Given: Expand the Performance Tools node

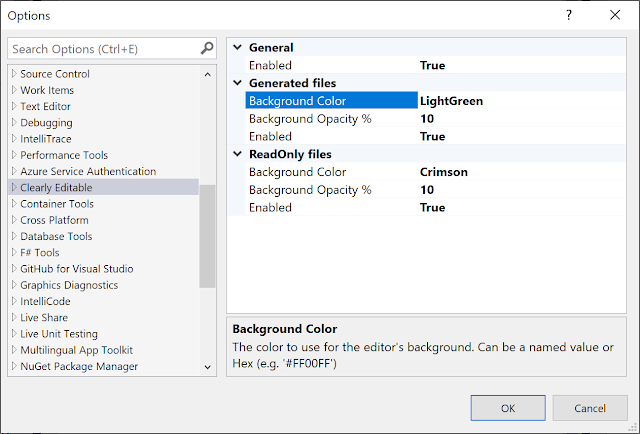Looking at the screenshot, I should [14, 155].
